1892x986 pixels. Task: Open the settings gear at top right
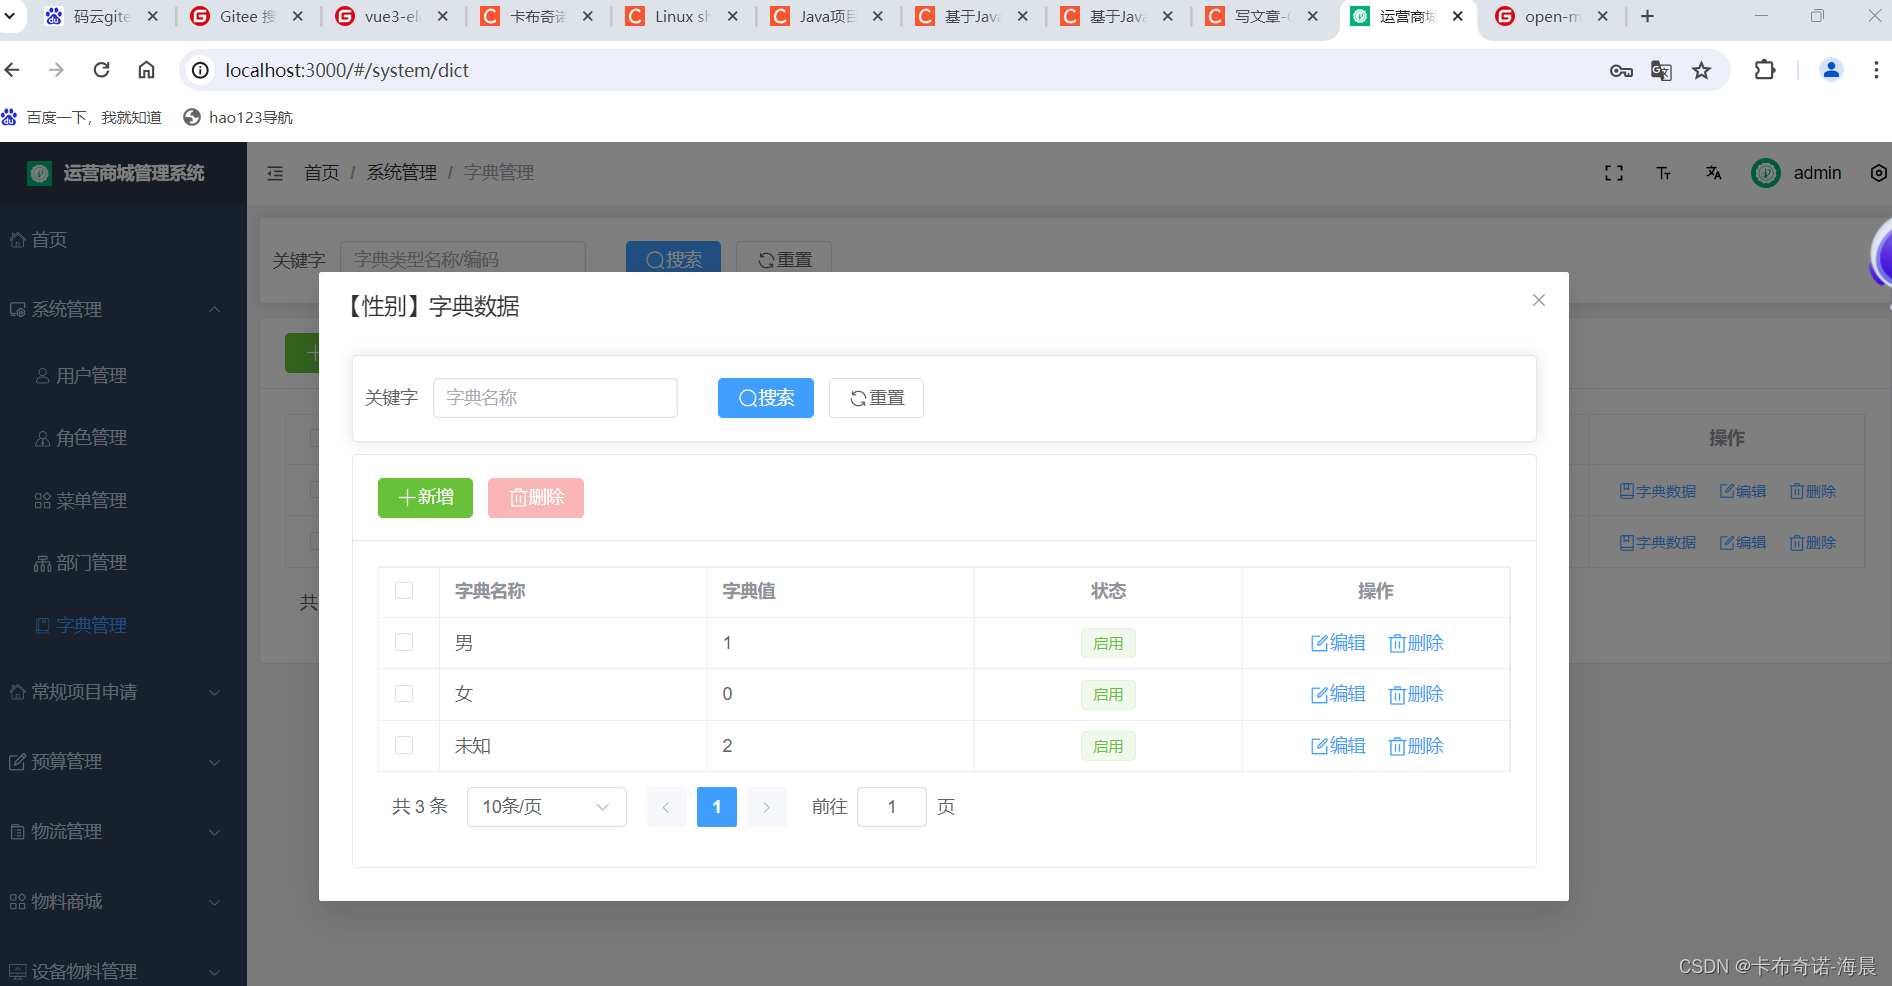tap(1878, 172)
